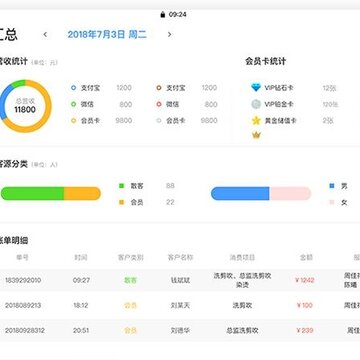
Task: Click 总监洗剪吹 item in 刘德华 row
Action: [x=242, y=331]
